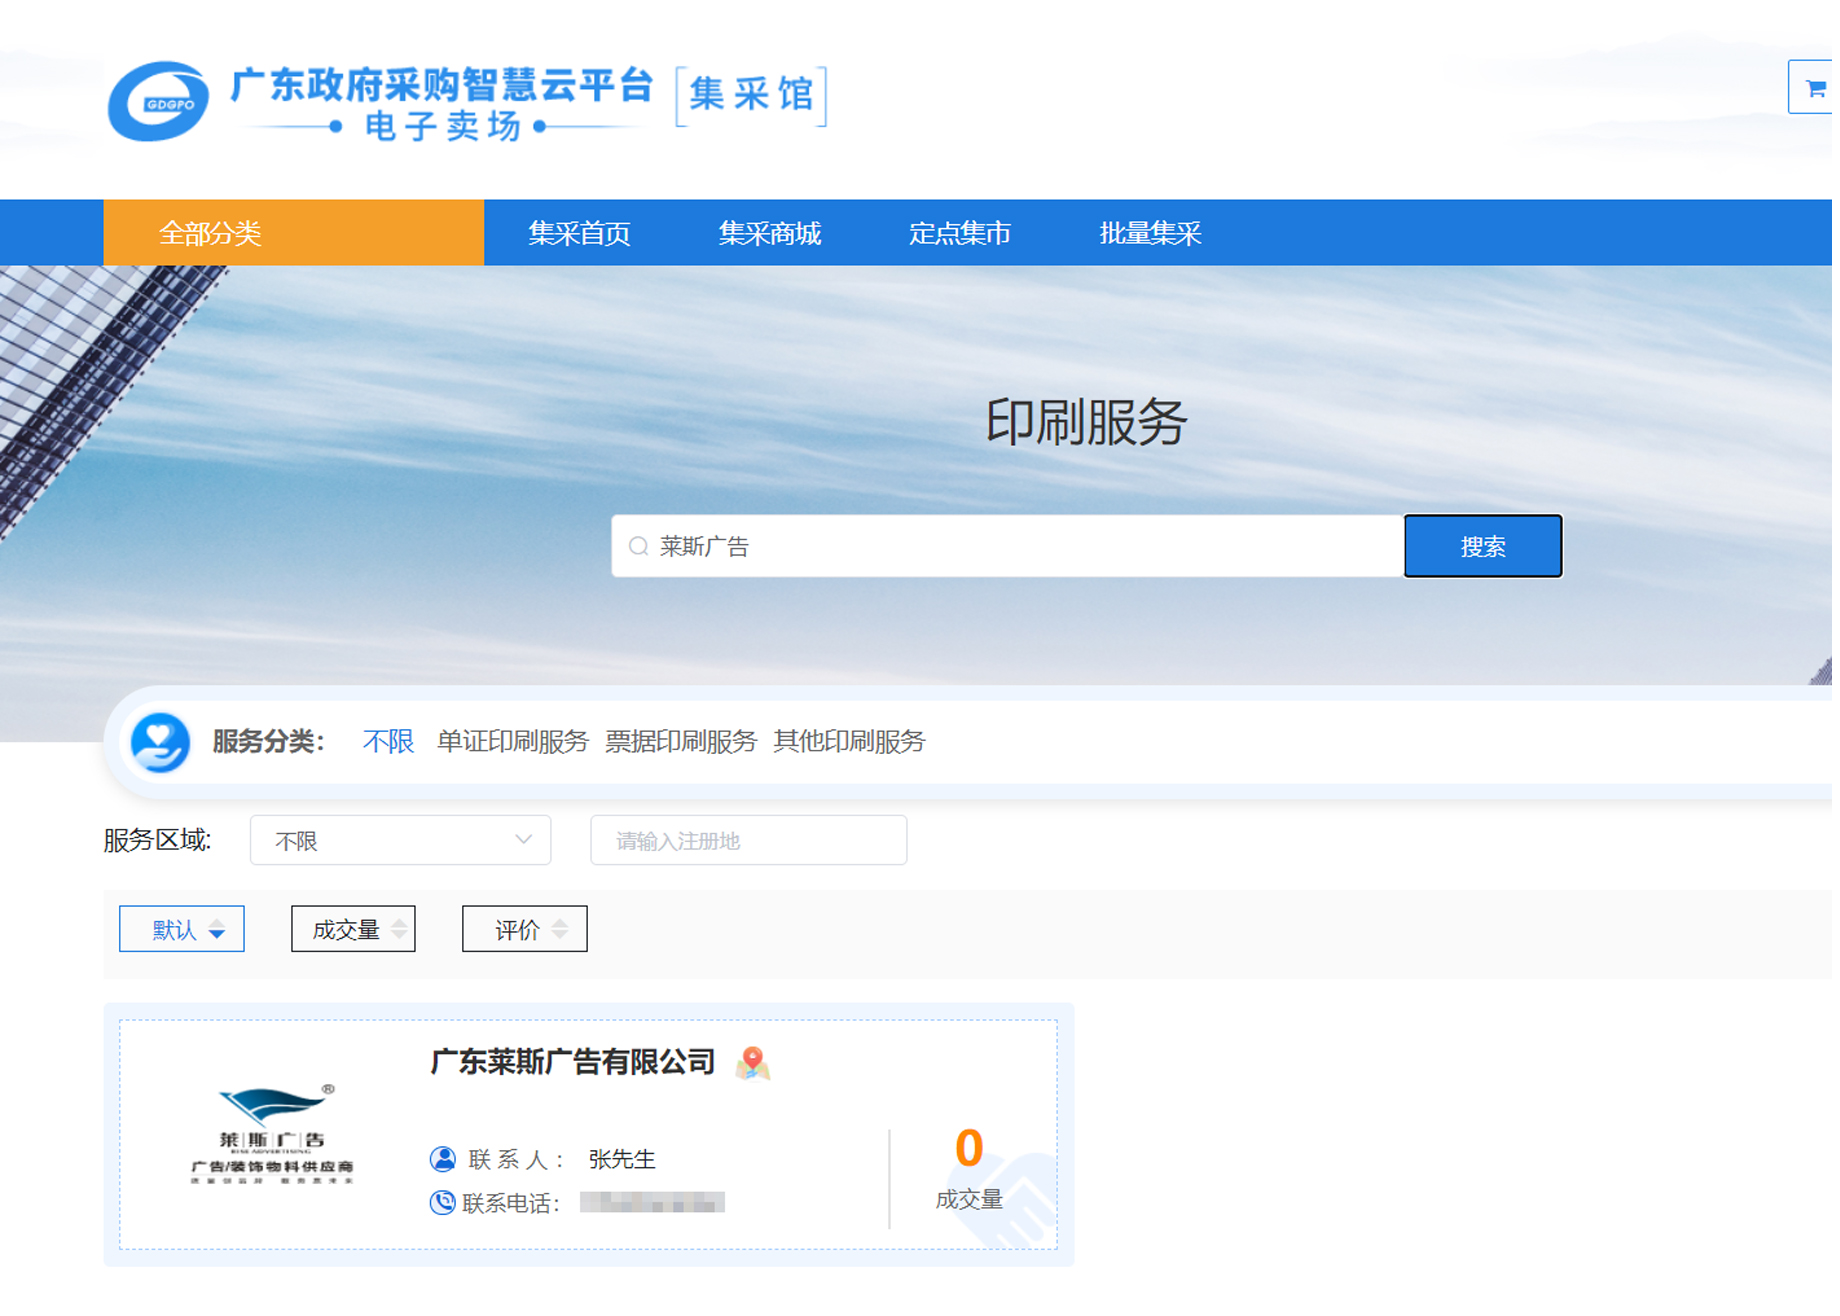Open the 莱斯广告 company logo thumbnail
1840x1316 pixels.
coord(272,1134)
